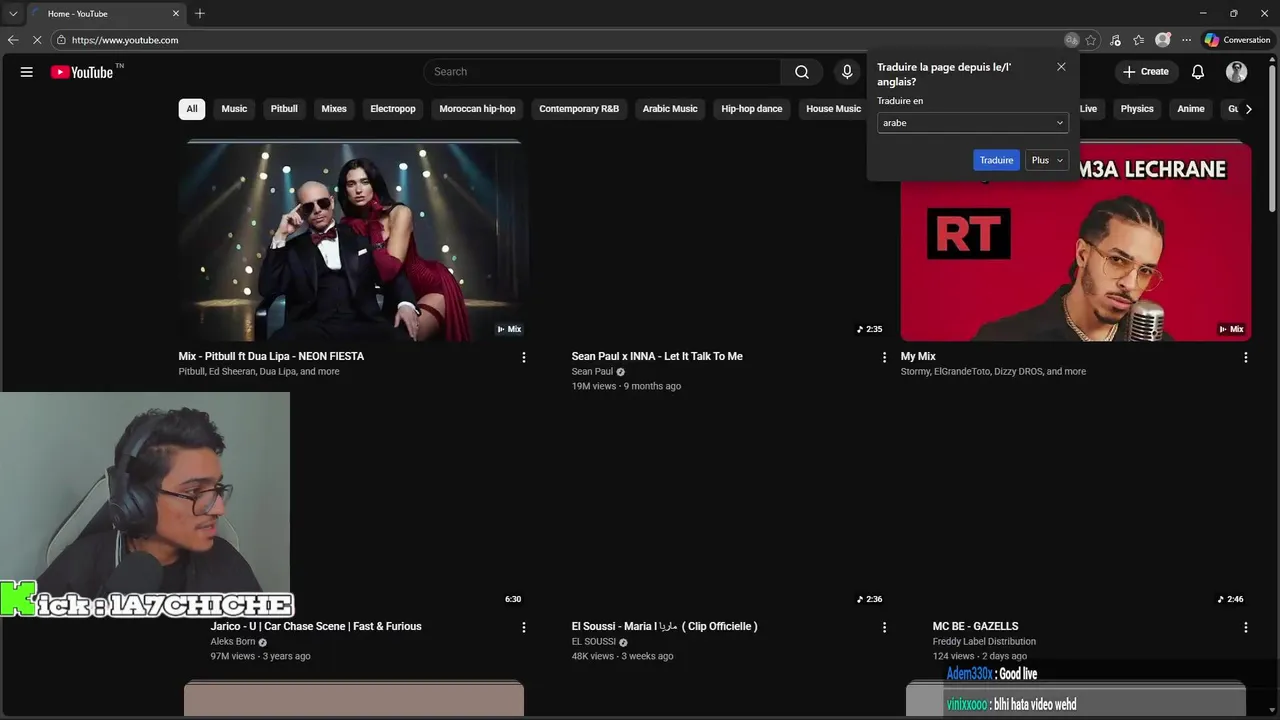1280x720 pixels.
Task: Select the Arabic Music chip
Action: tap(670, 109)
